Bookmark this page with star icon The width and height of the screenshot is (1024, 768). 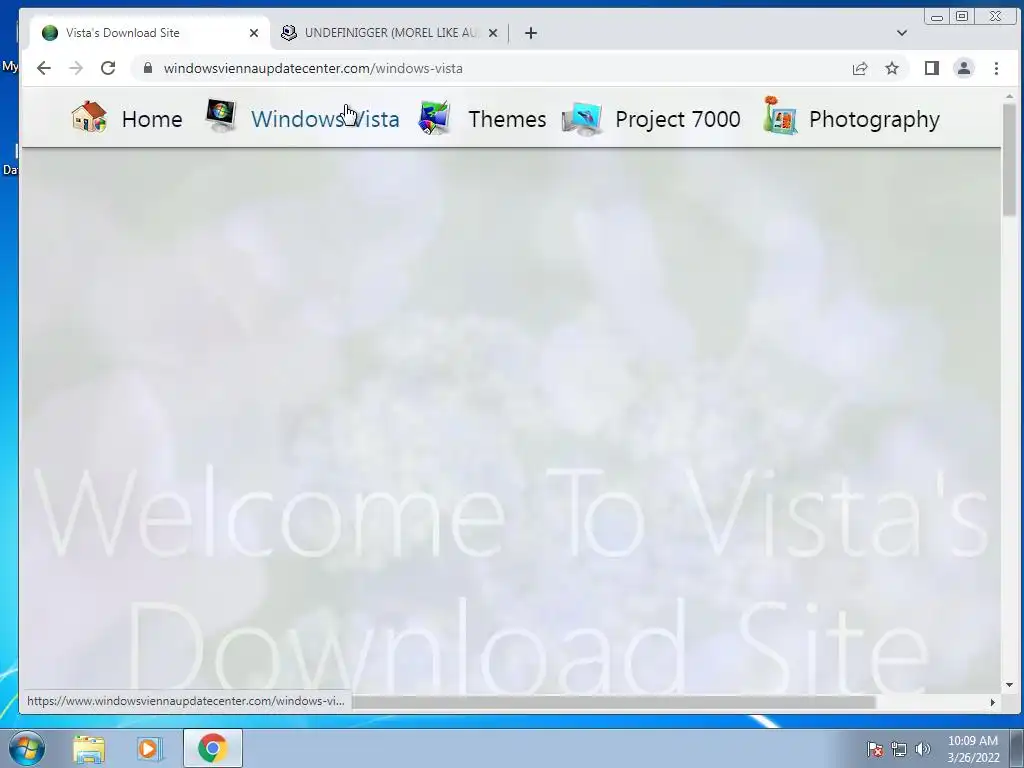(891, 68)
